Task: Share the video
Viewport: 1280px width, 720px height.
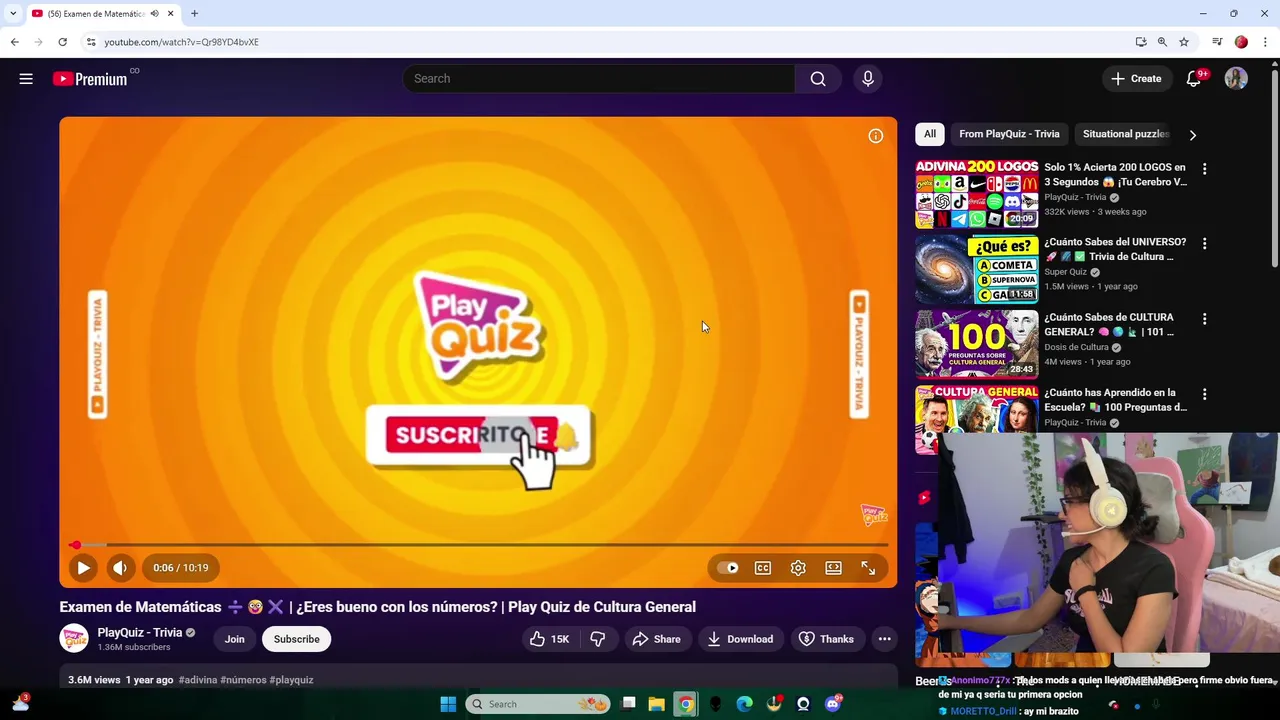Action: click(x=657, y=639)
